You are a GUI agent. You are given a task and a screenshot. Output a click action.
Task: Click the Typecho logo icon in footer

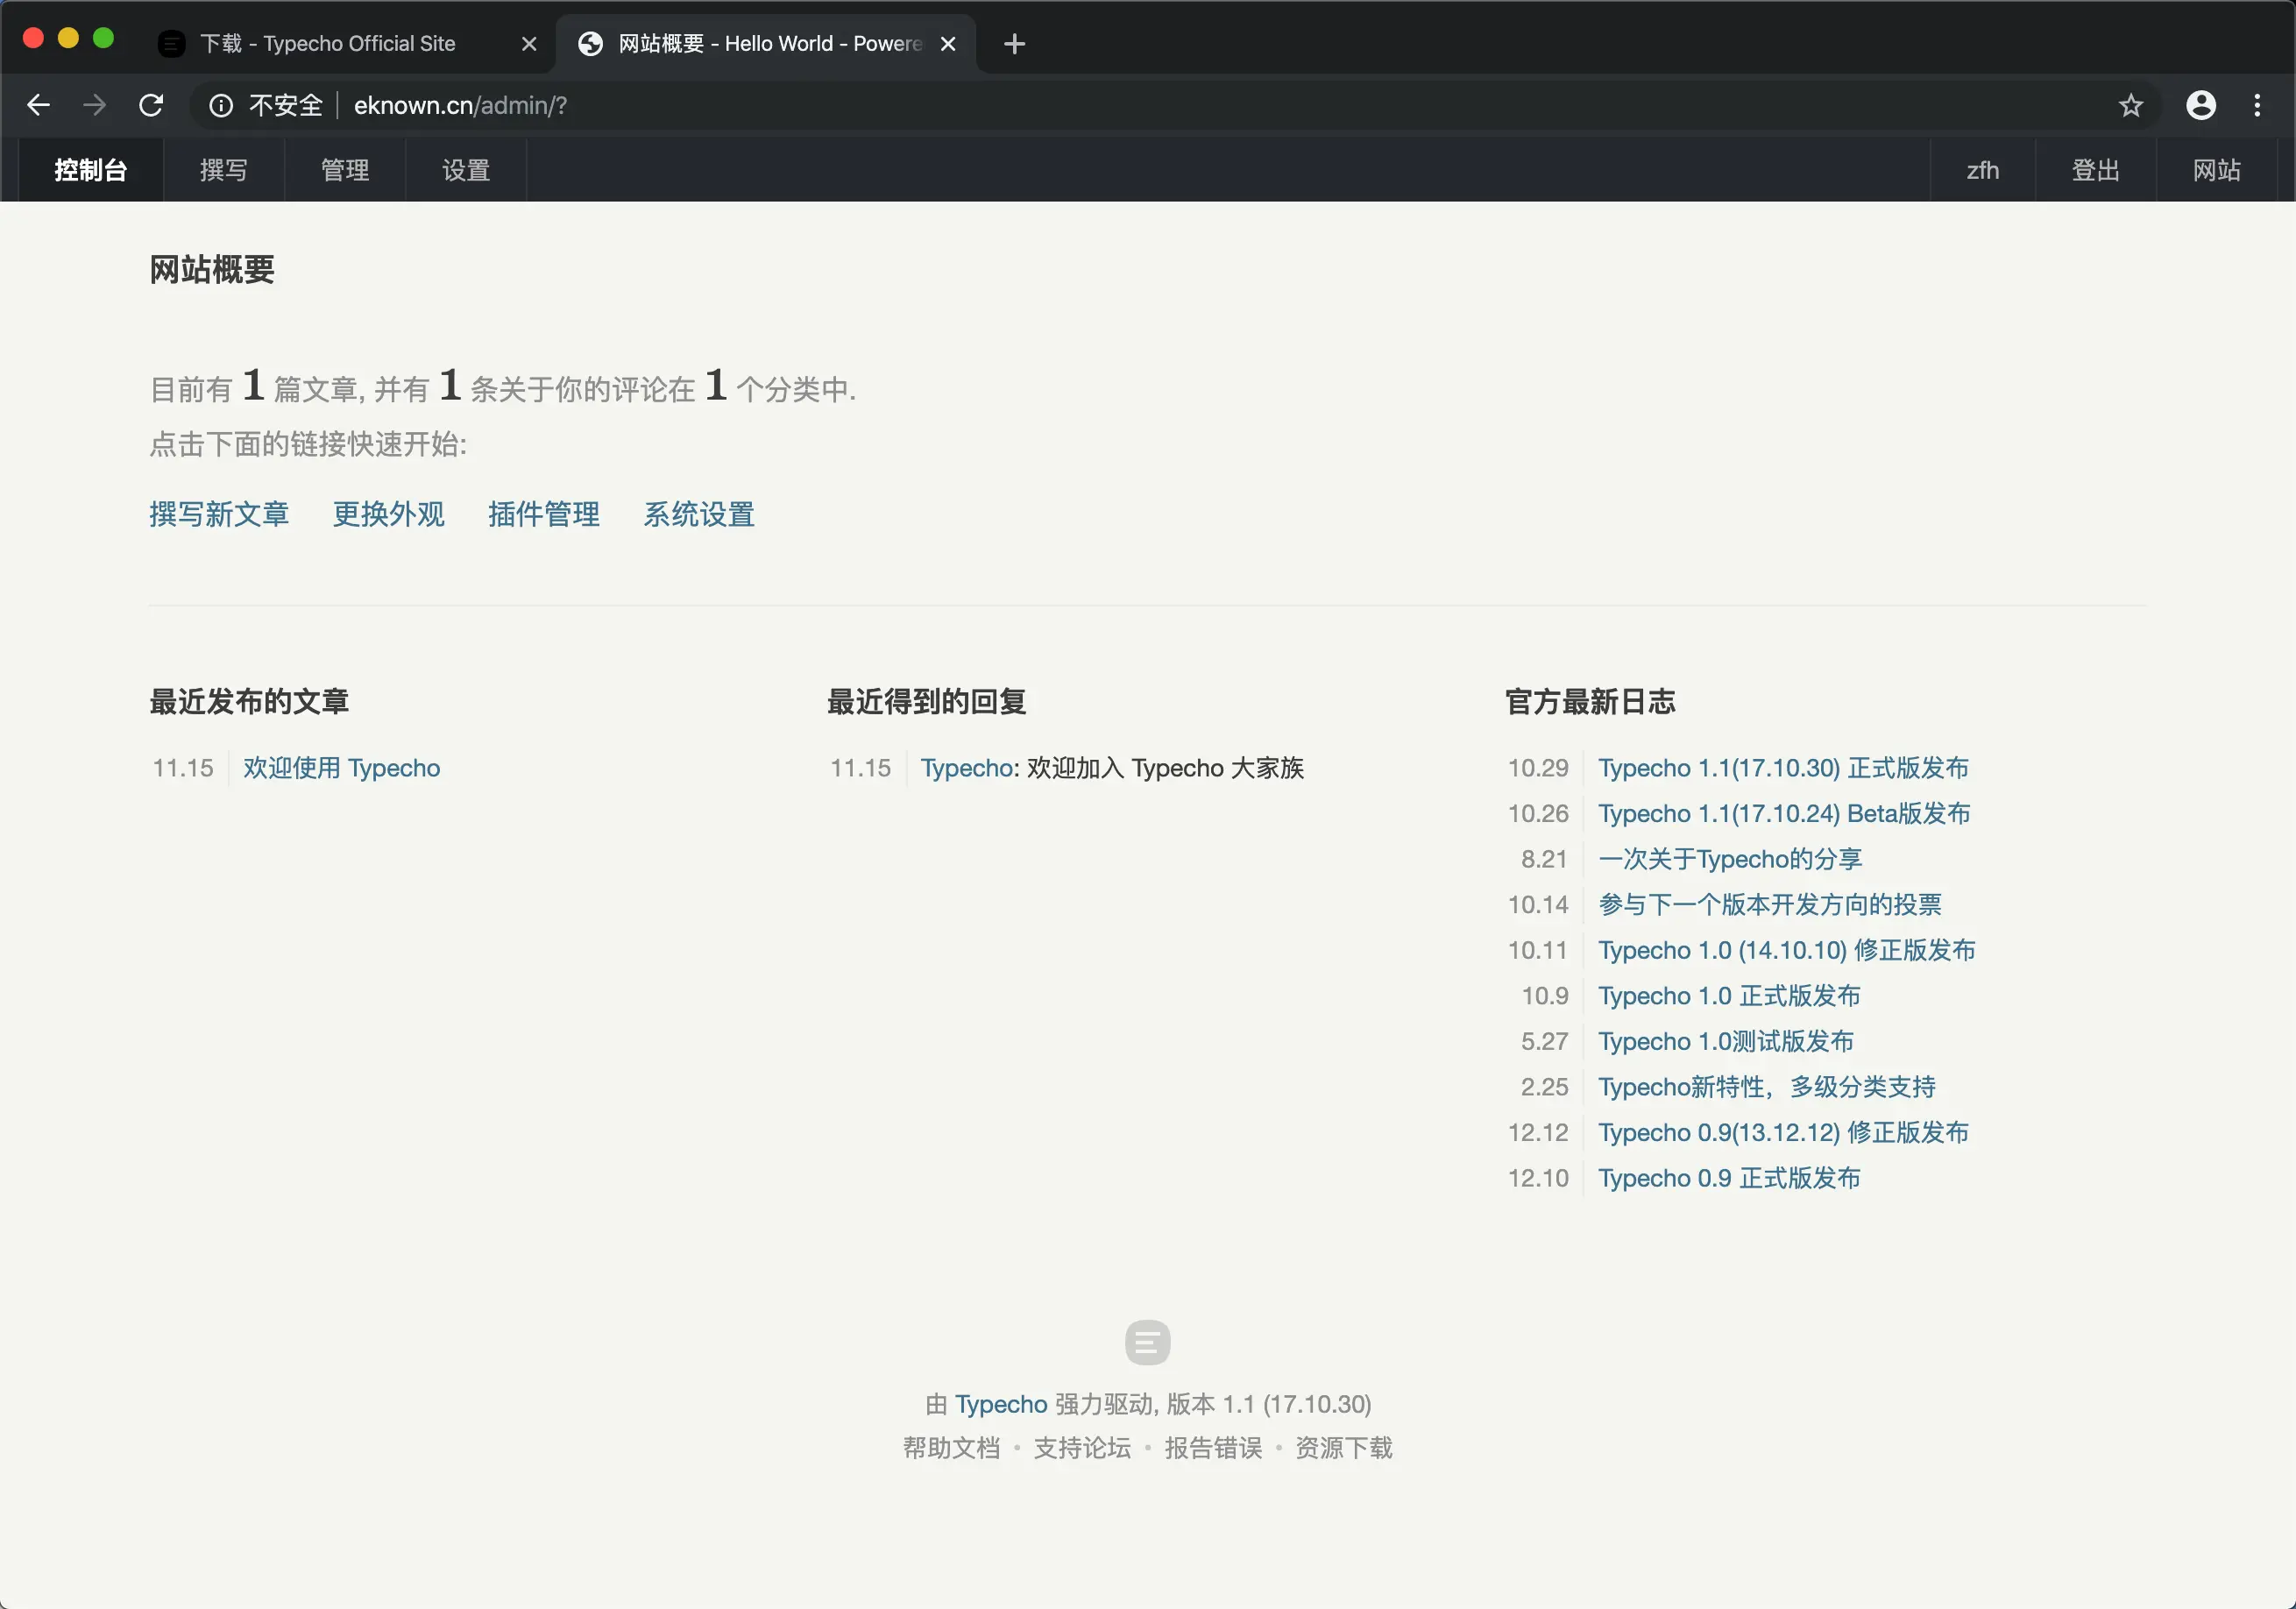1147,1342
